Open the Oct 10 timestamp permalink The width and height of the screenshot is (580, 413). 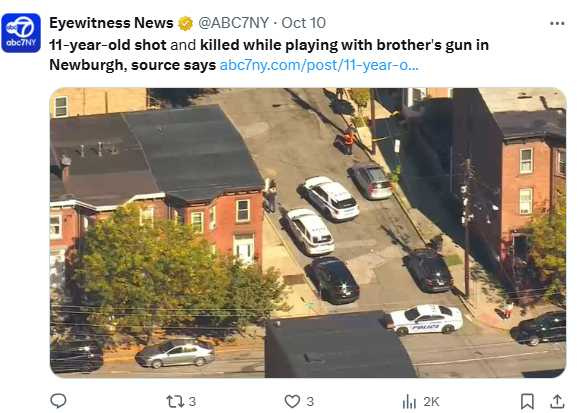coord(304,23)
